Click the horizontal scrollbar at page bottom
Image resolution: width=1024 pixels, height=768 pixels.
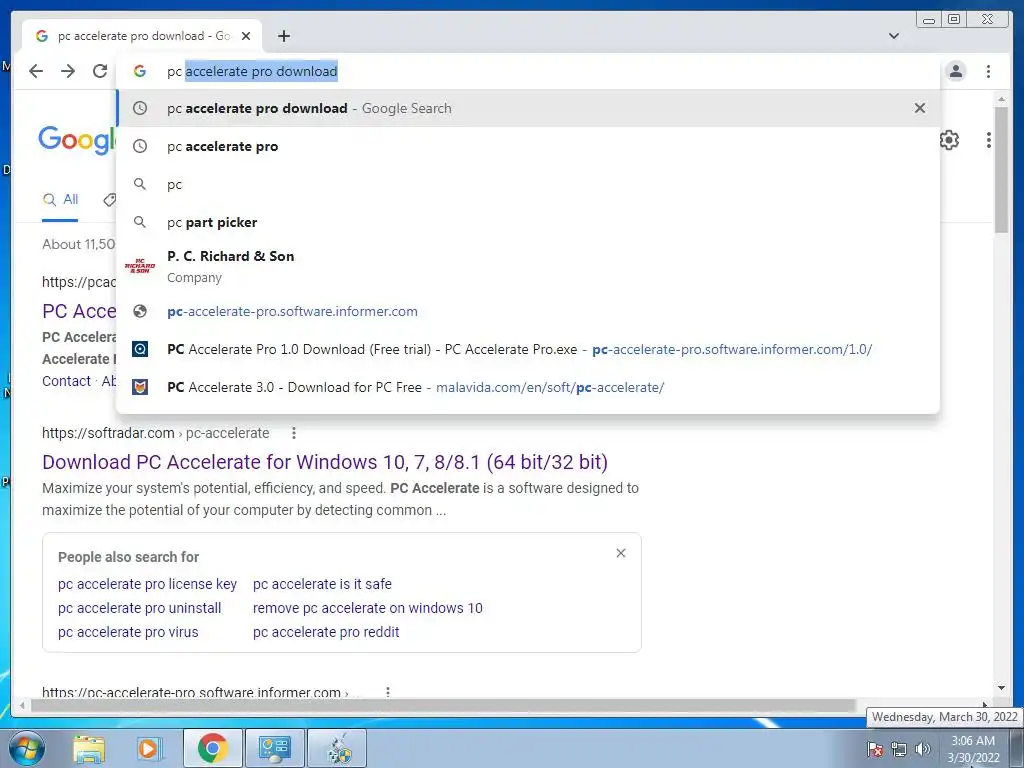pos(443,705)
